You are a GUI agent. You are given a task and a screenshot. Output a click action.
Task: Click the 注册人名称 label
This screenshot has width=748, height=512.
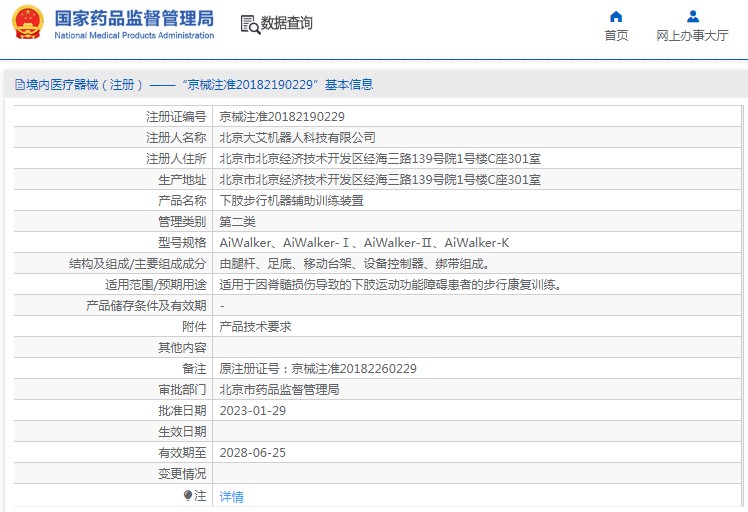[176, 138]
